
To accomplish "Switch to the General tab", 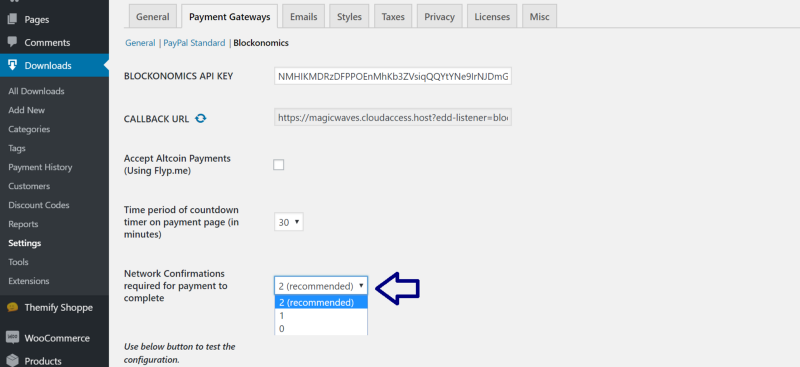I will 153,17.
